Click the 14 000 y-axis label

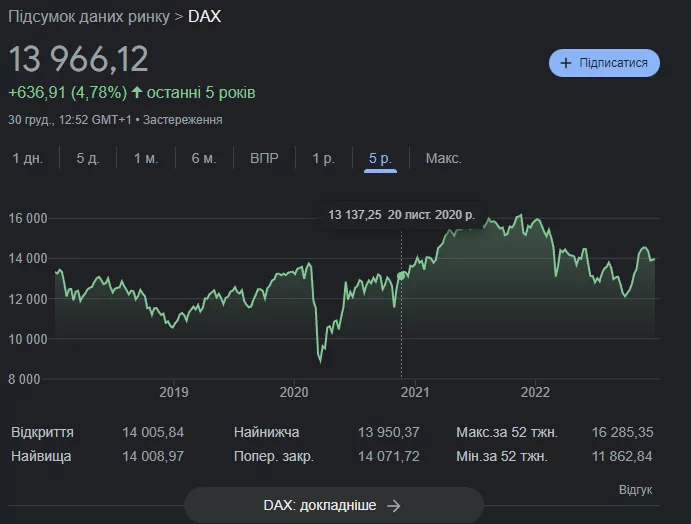coord(28,259)
